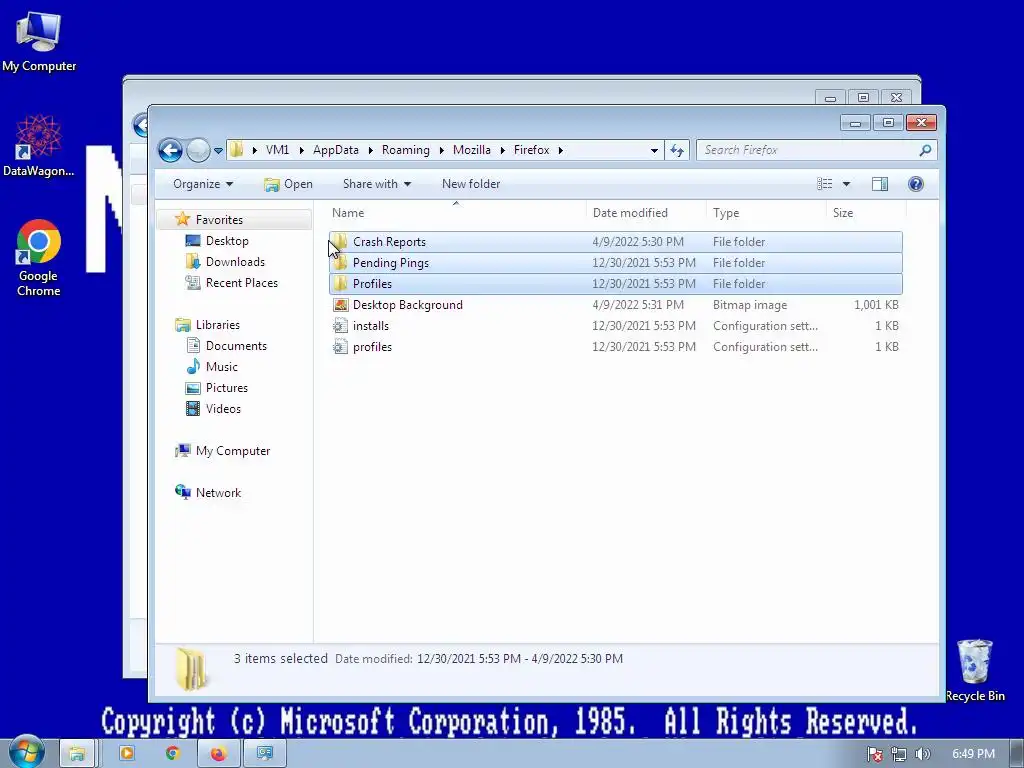Click the Google Chrome desktop shortcut
The width and height of the screenshot is (1024, 768).
click(39, 258)
